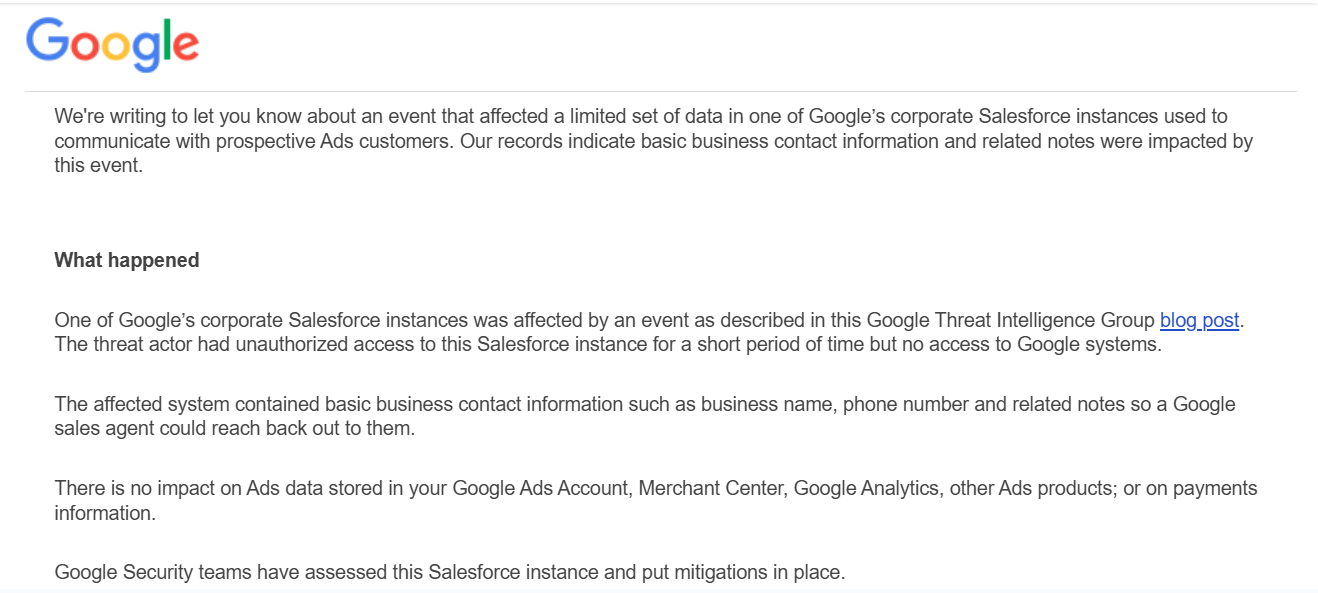
Task: Click the paragraph about no impact on Ads data
Action: [x=656, y=501]
